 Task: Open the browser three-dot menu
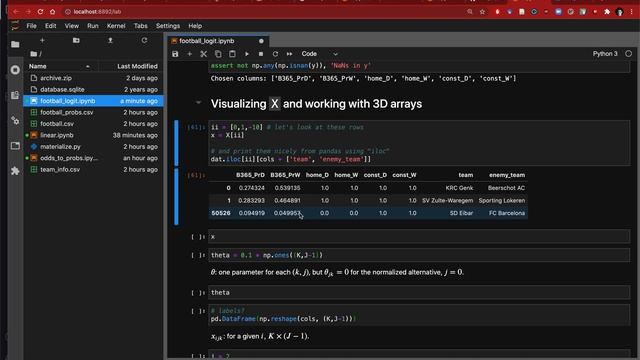pos(632,12)
